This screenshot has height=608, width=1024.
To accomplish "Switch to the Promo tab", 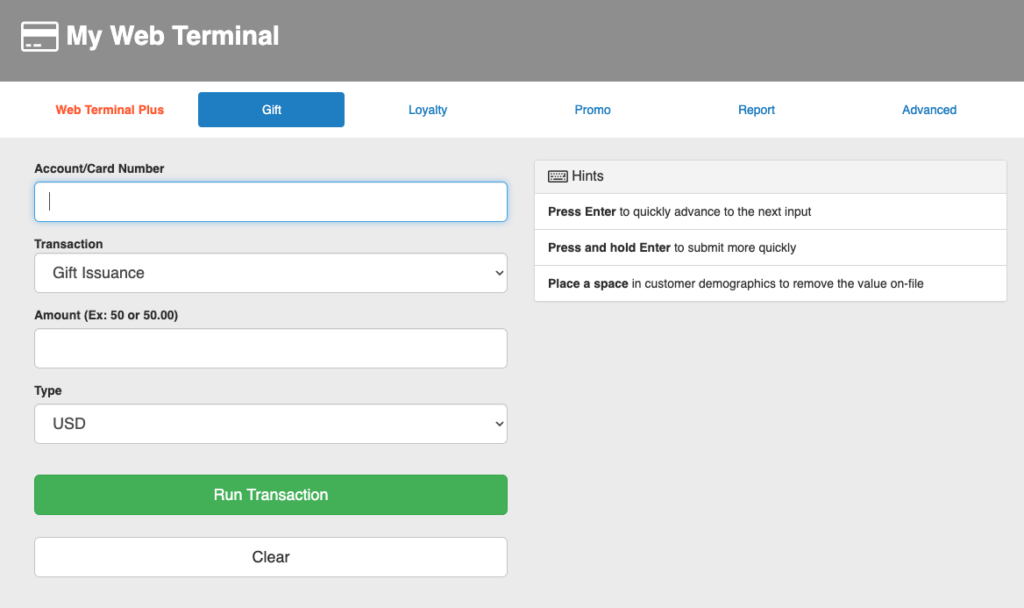I will (x=592, y=110).
